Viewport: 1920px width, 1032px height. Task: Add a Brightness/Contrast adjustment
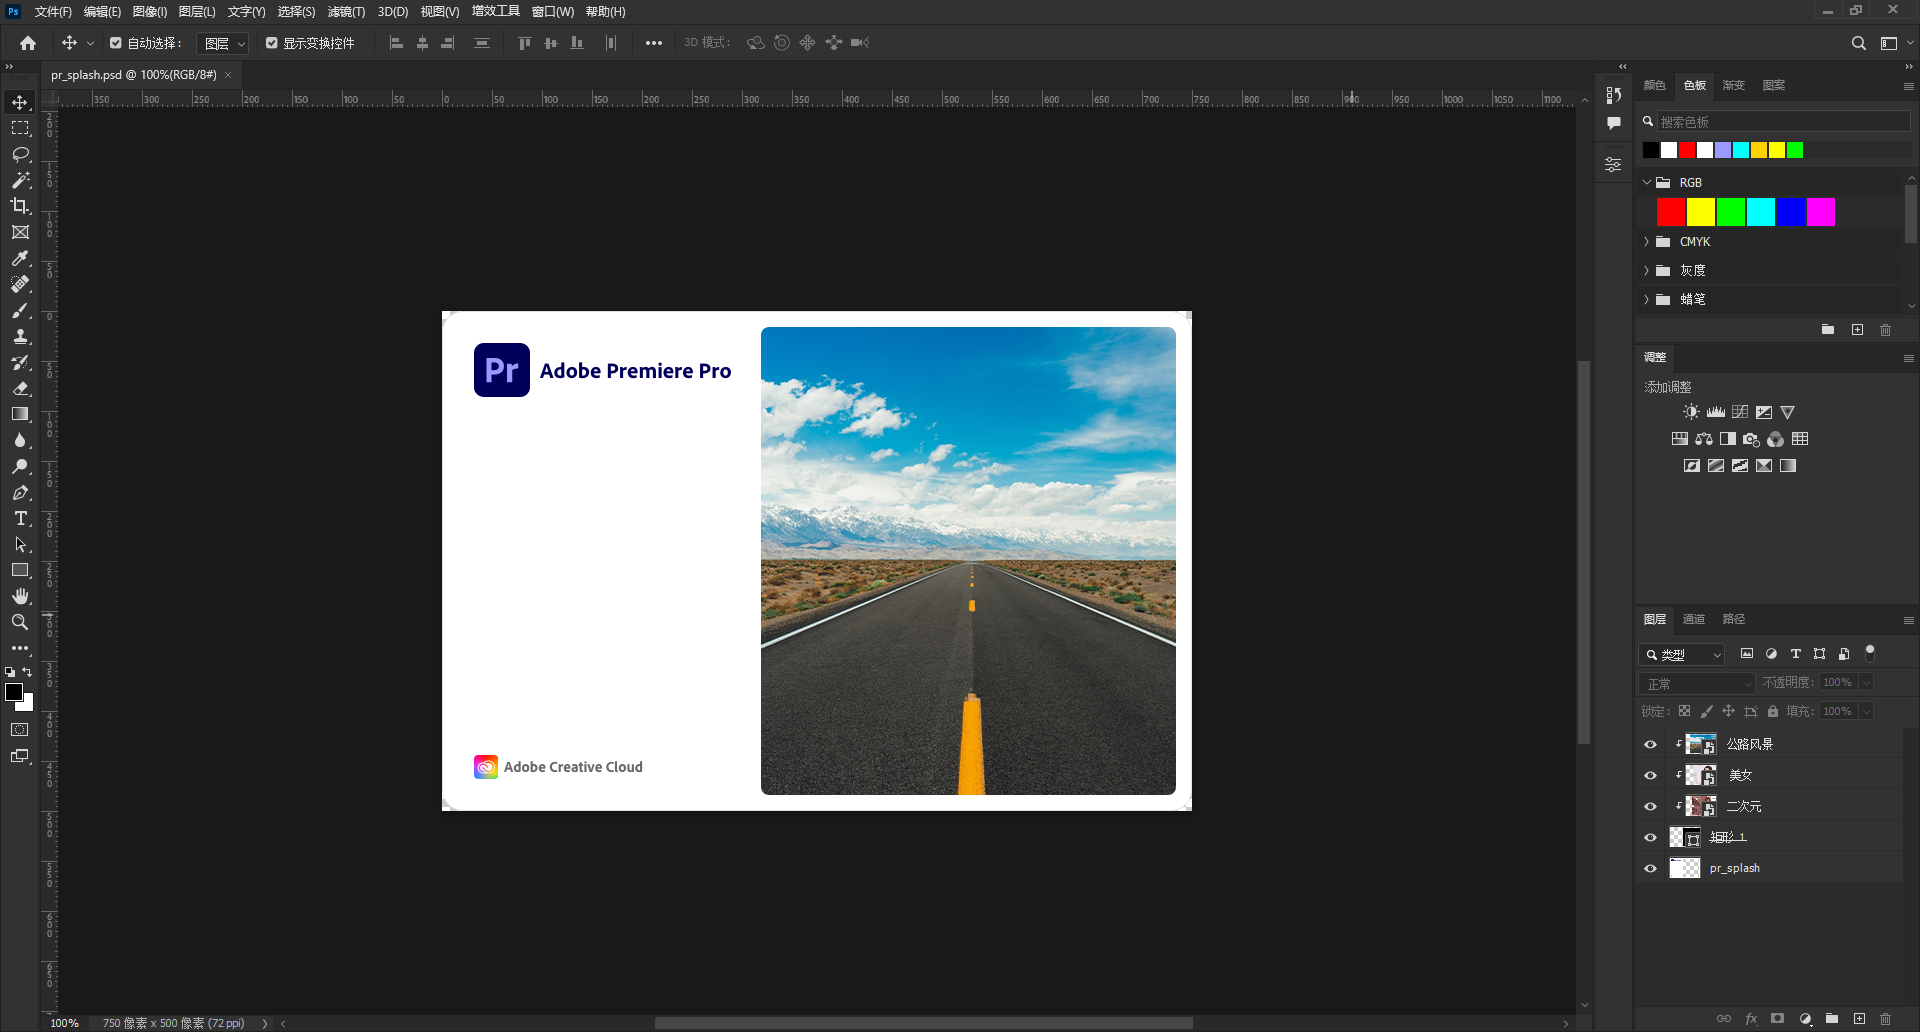pos(1691,412)
